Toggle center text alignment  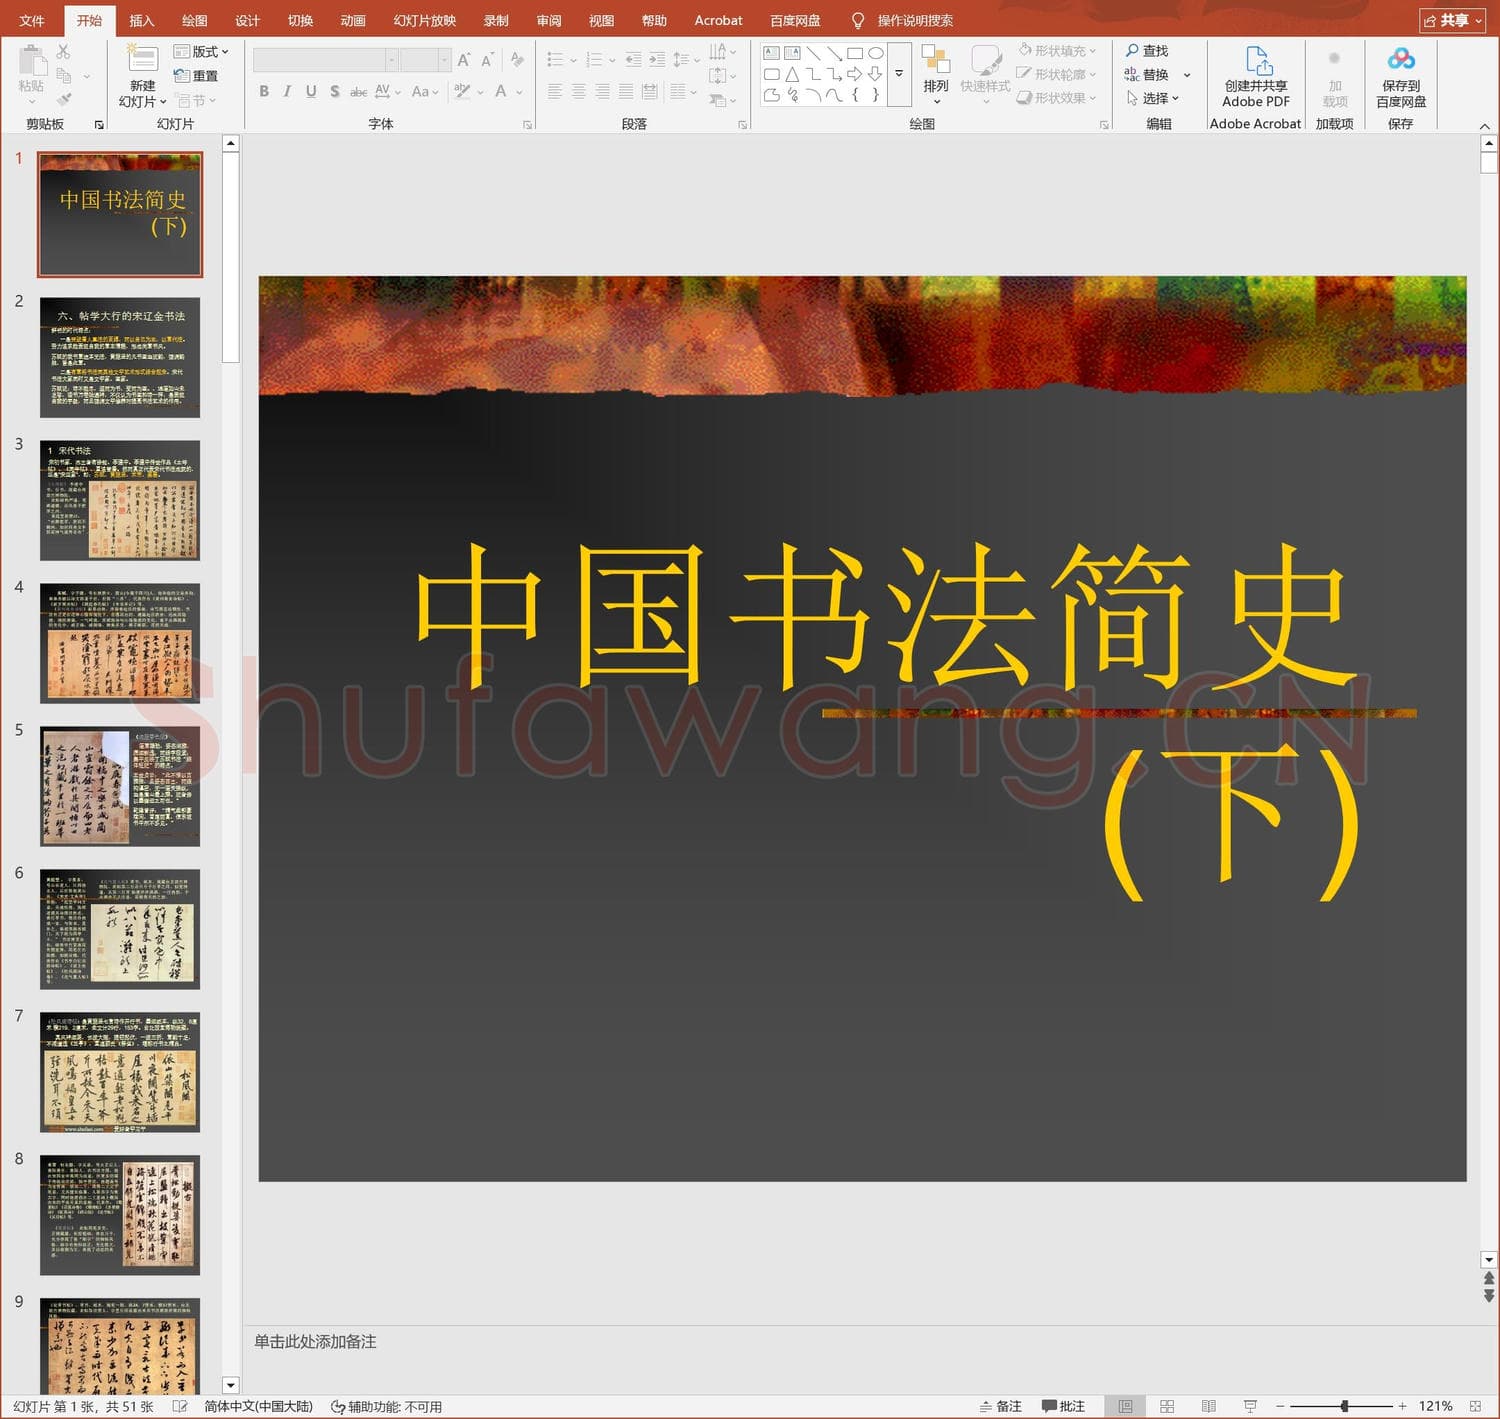[x=578, y=91]
